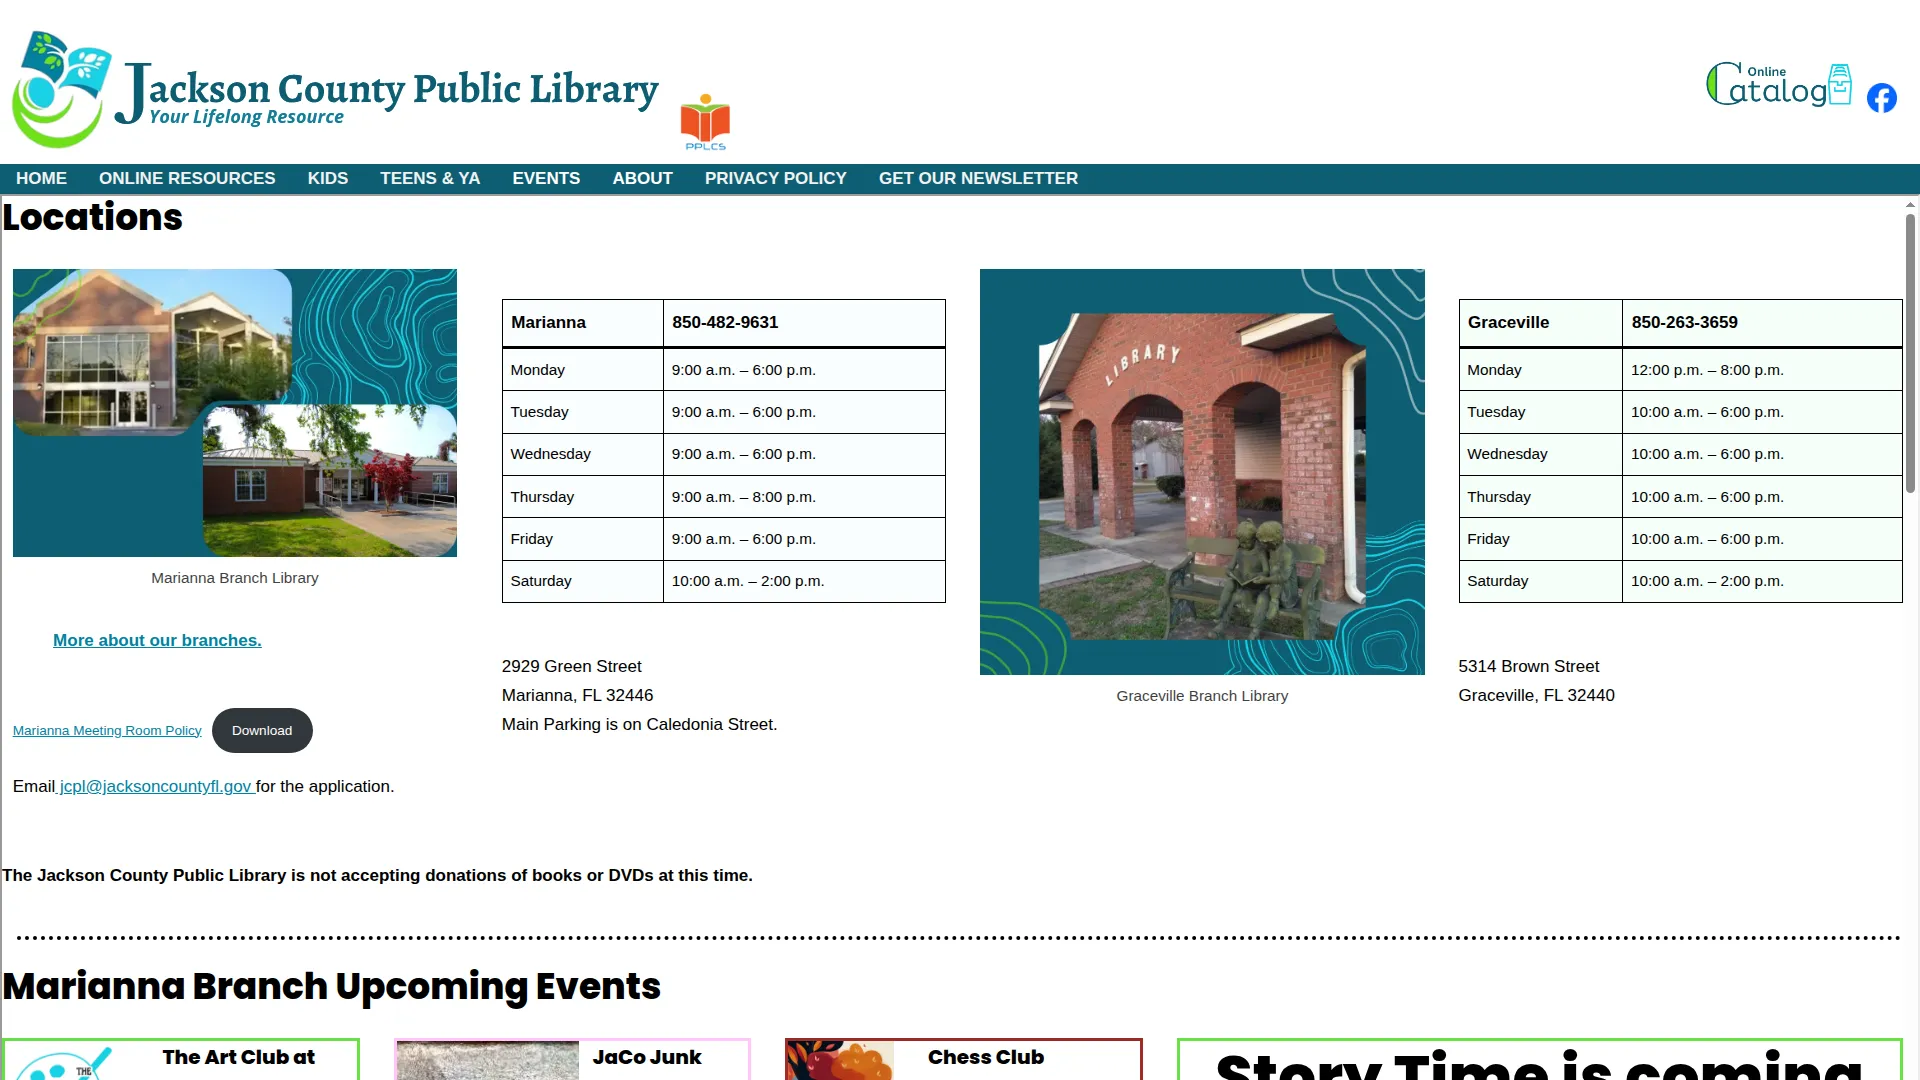The image size is (1920, 1080).
Task: Click the Graceville Branch Library photo
Action: (1202, 472)
